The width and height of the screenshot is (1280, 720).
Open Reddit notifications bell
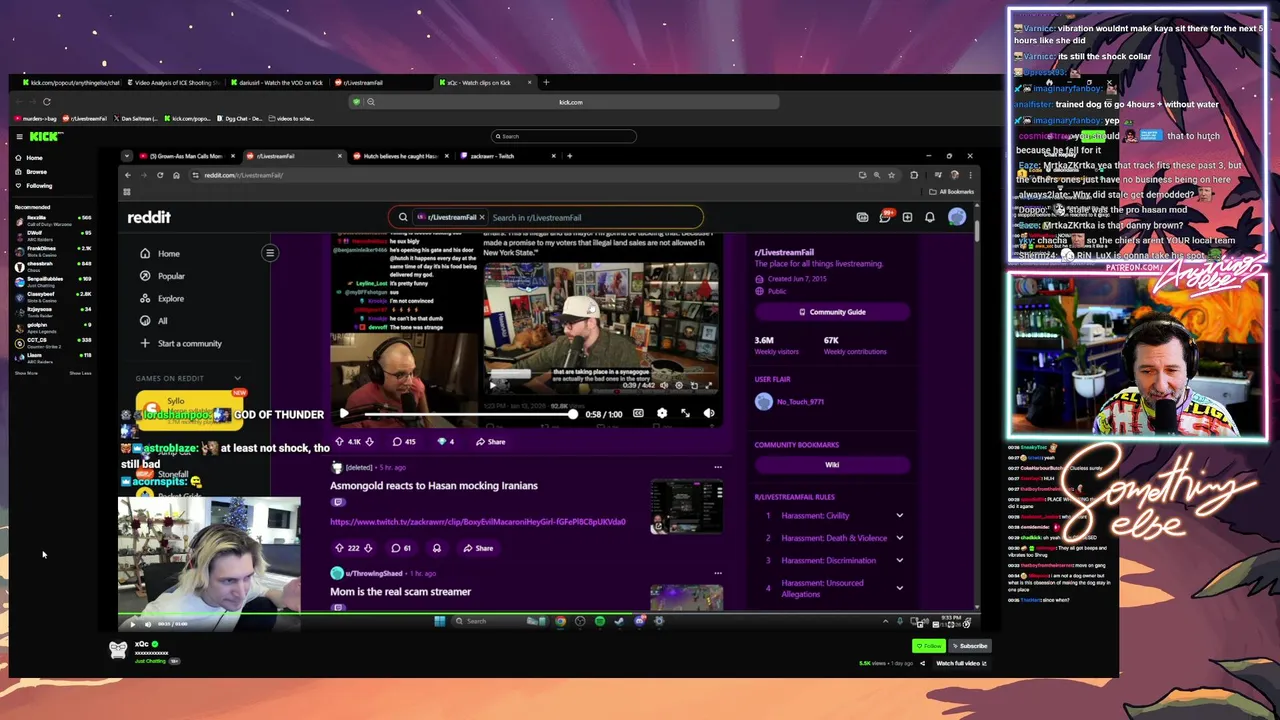(x=930, y=217)
